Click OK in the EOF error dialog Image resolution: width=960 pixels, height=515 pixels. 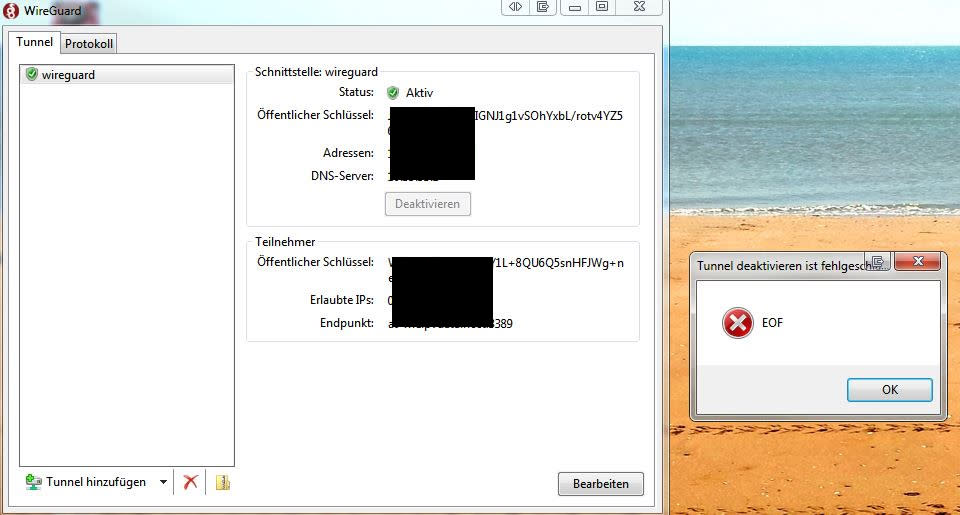point(890,389)
